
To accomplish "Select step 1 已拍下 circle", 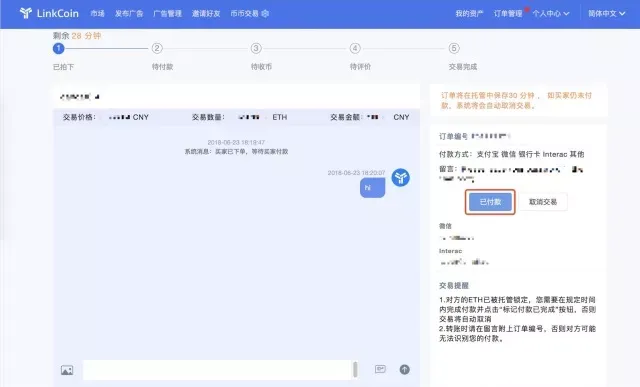I will (x=58, y=49).
